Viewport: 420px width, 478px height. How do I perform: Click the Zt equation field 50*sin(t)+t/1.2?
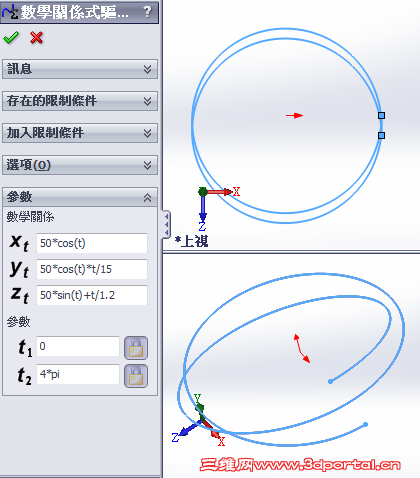(x=92, y=295)
